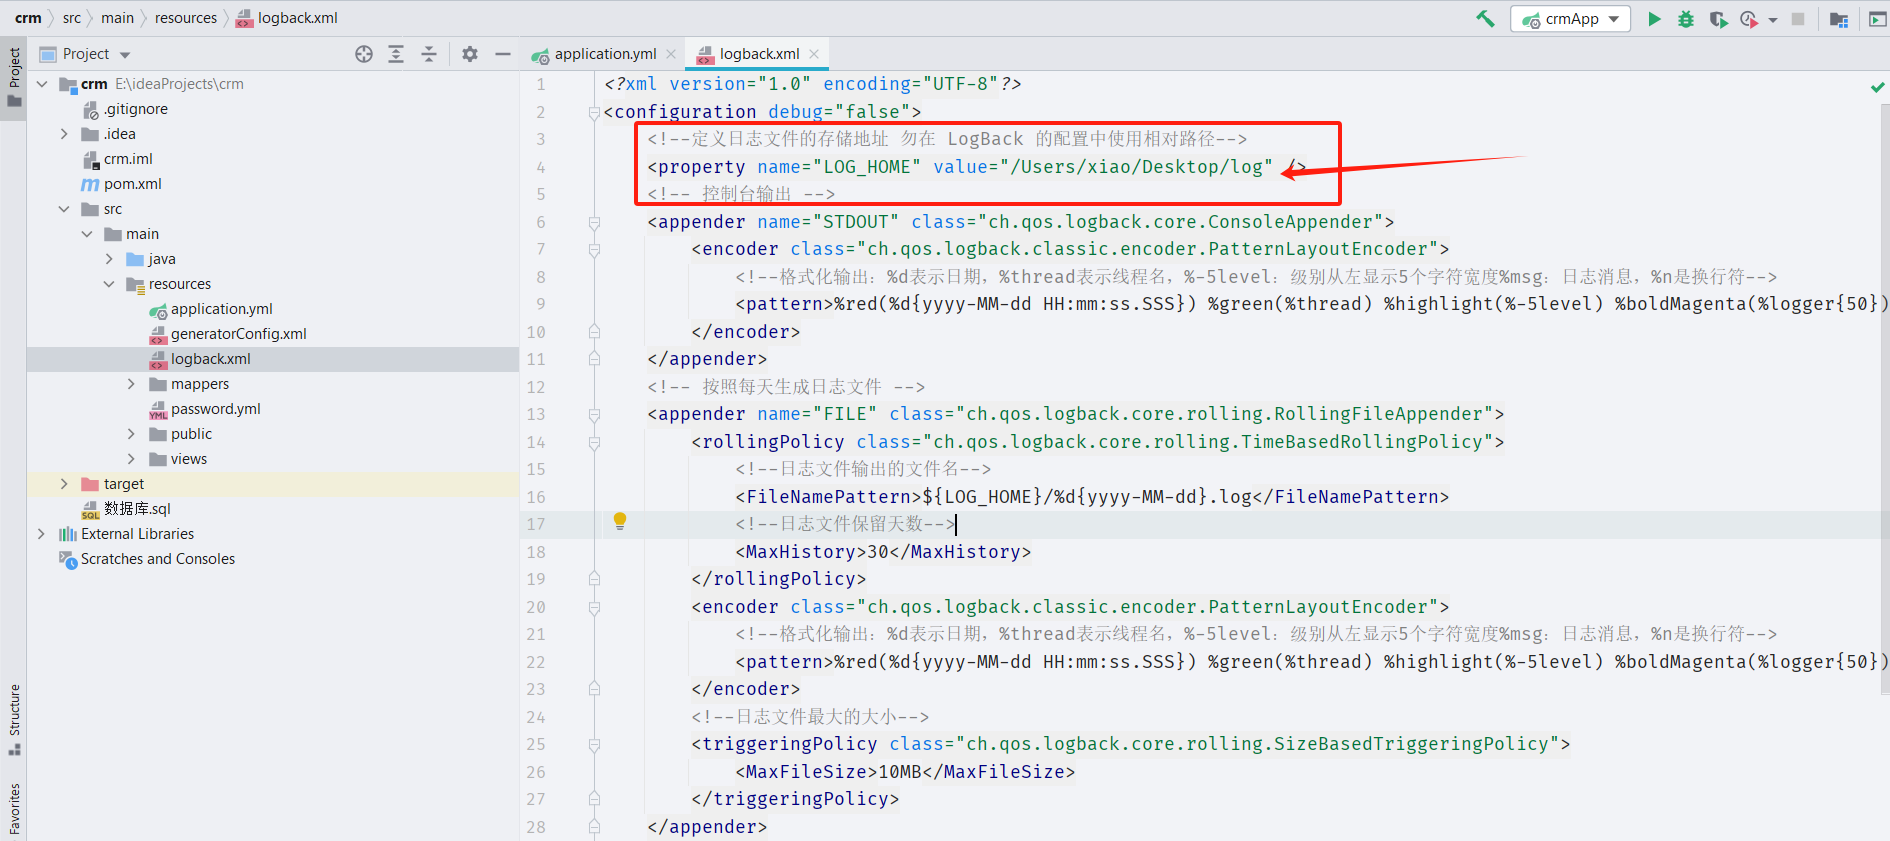Click the MaxFileSize 10MB line text
The width and height of the screenshot is (1890, 841).
point(905,772)
